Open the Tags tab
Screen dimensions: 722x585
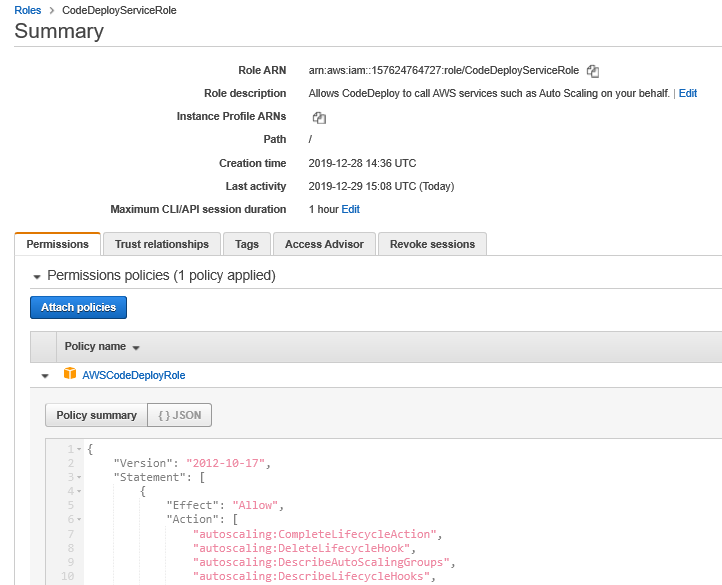tap(247, 244)
